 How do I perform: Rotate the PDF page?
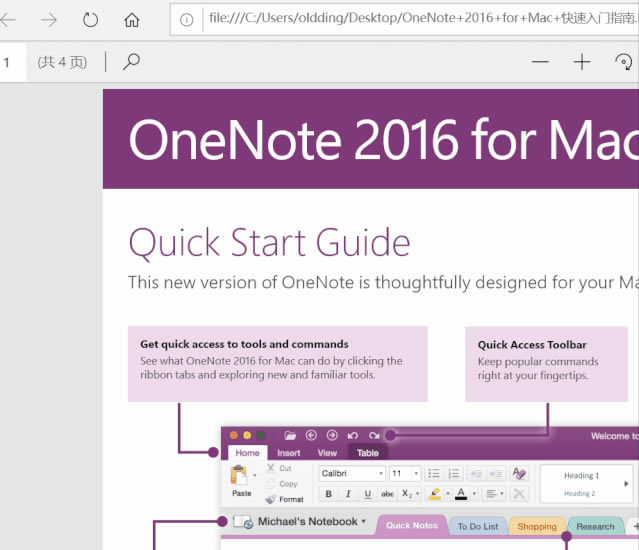[623, 62]
